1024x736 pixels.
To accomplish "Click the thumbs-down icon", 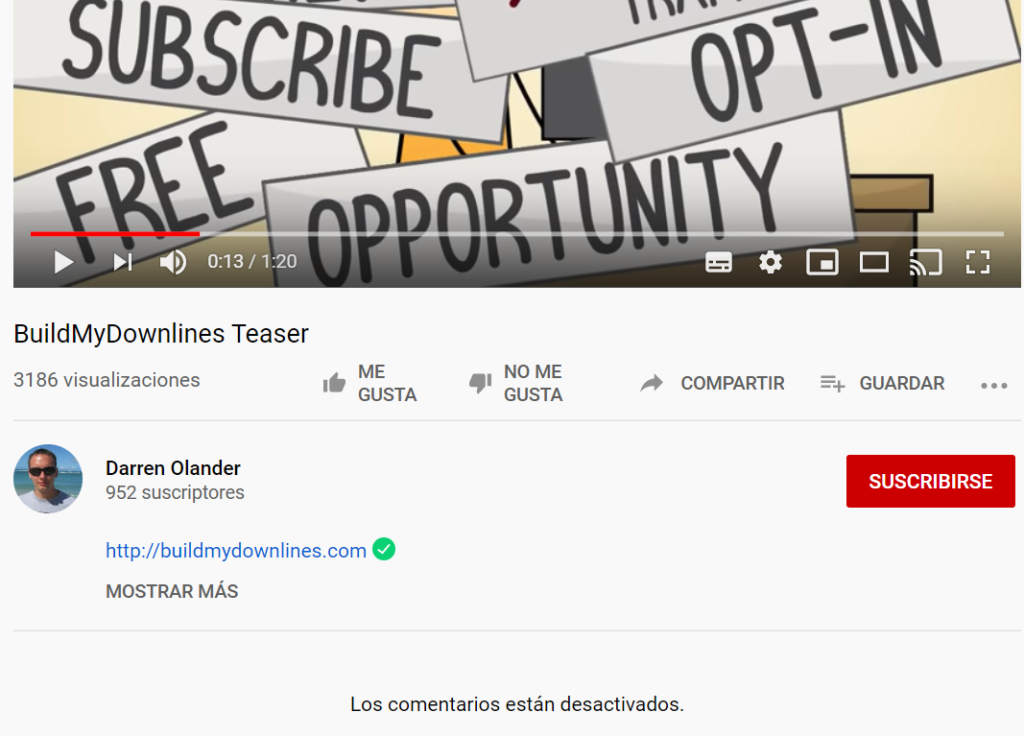I will pyautogui.click(x=480, y=383).
